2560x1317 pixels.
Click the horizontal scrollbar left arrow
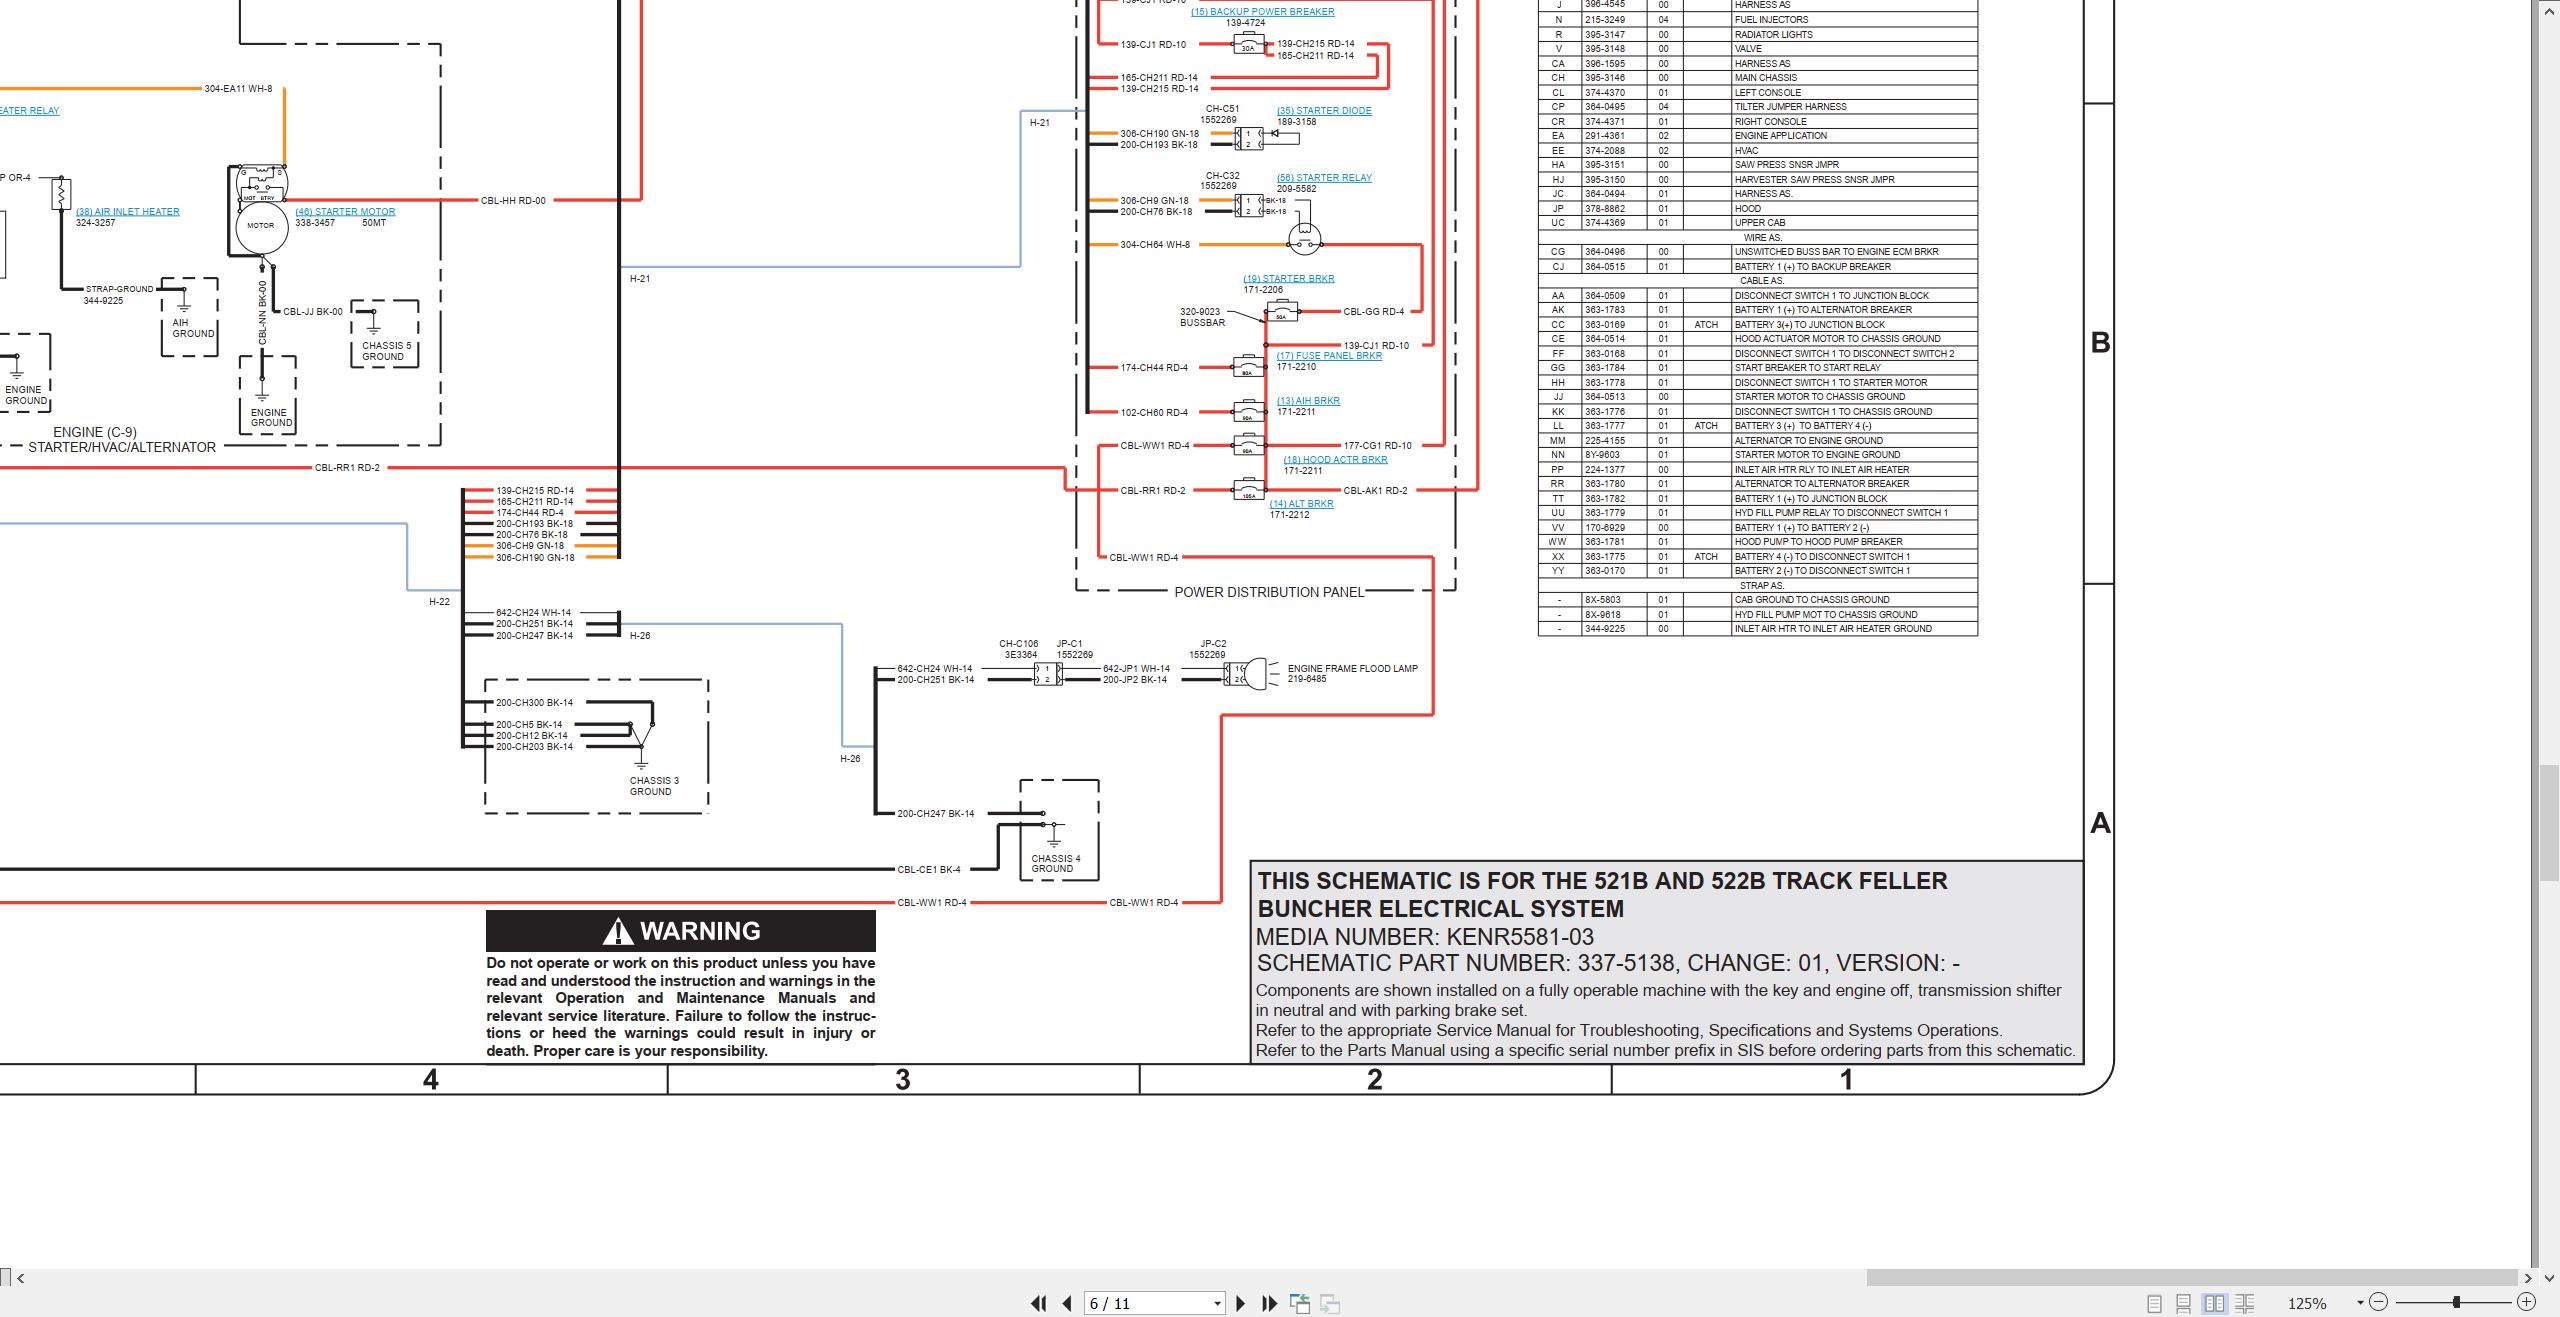pyautogui.click(x=20, y=1278)
